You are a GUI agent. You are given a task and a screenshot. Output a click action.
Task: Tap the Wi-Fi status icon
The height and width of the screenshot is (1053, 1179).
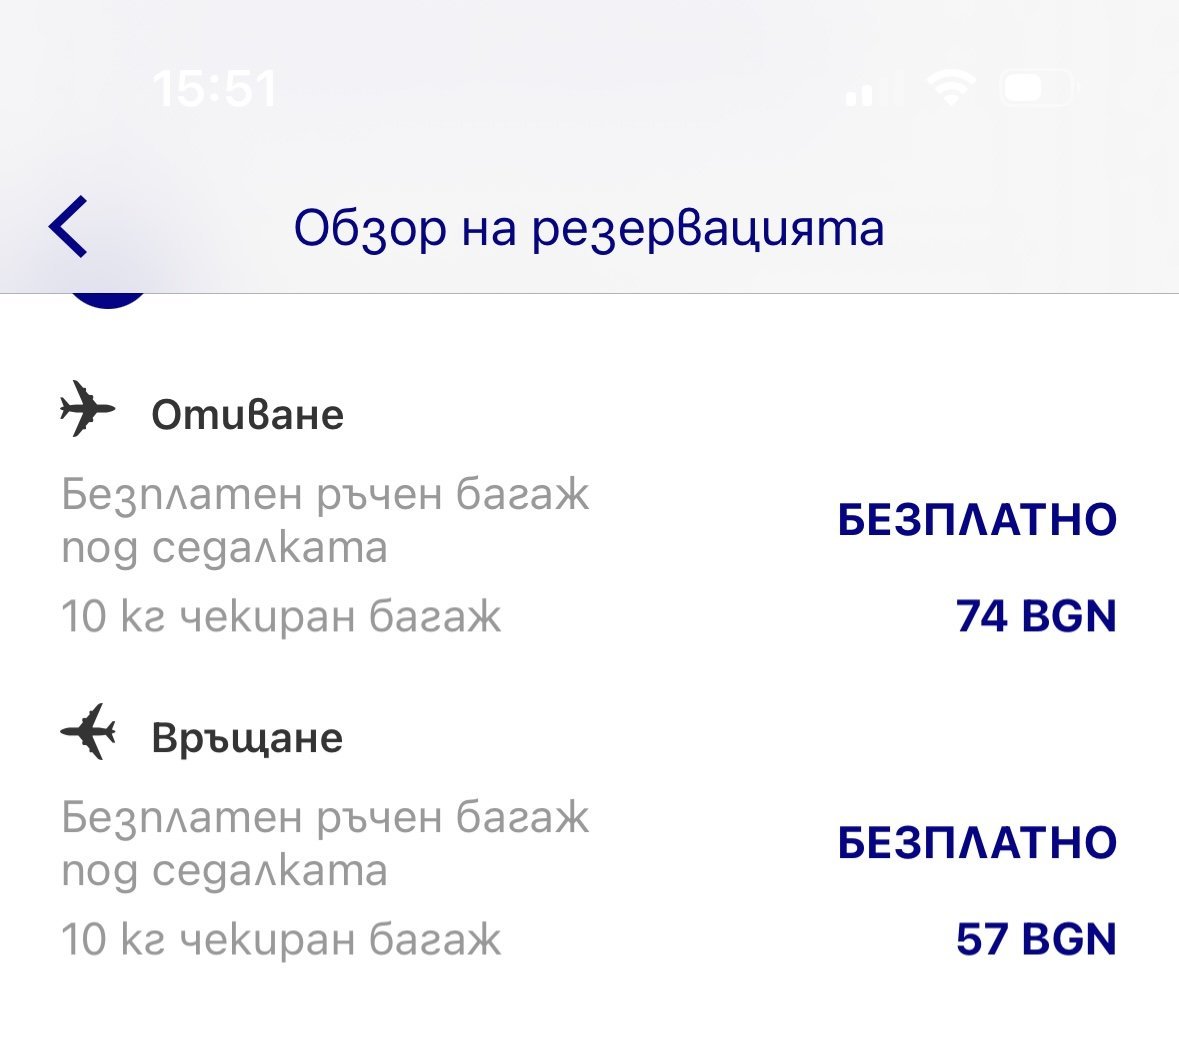[950, 89]
